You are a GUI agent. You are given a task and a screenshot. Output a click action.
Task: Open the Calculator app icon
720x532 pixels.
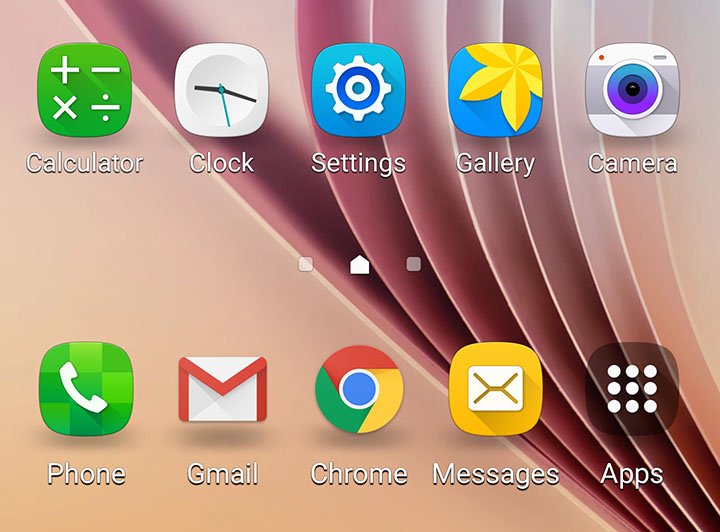coord(84,90)
